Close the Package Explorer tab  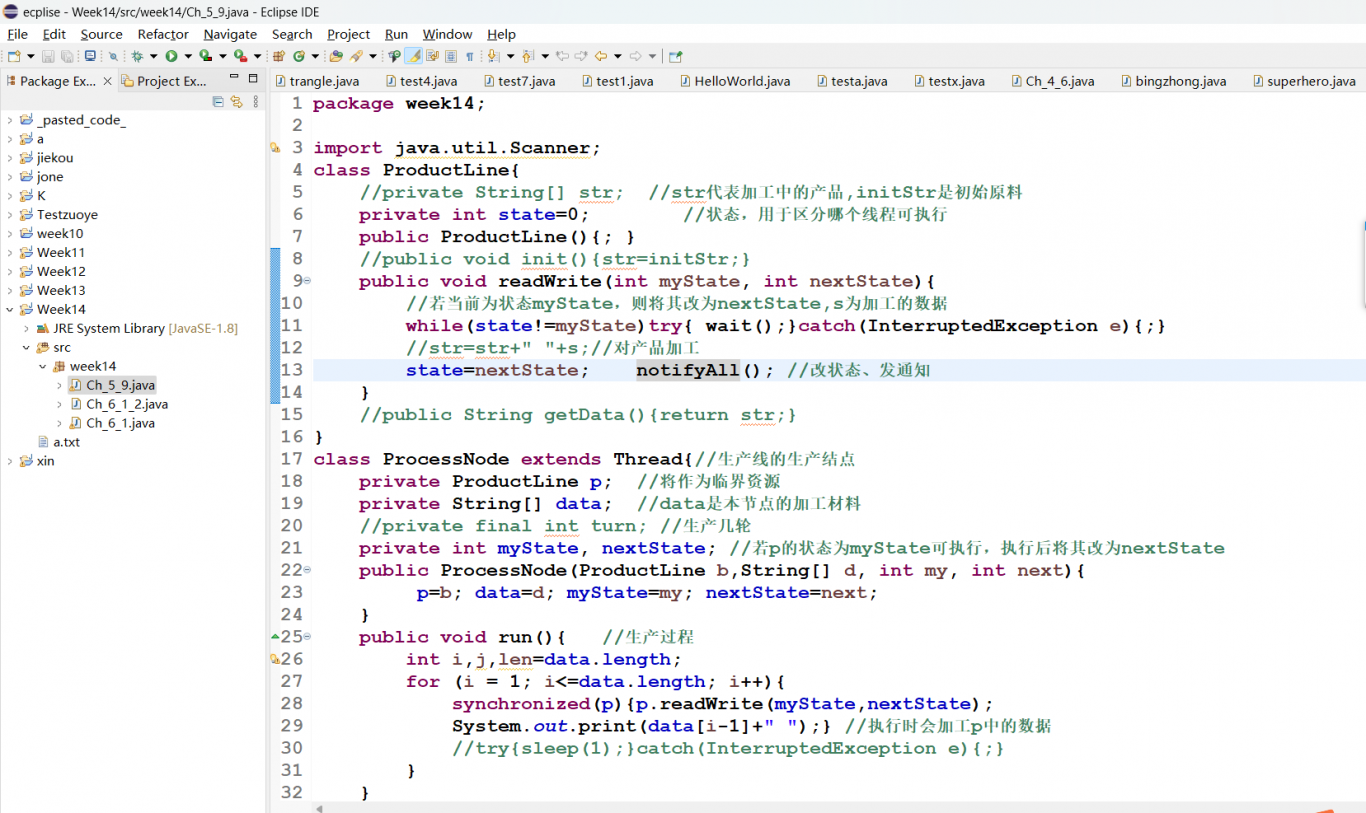[x=108, y=81]
